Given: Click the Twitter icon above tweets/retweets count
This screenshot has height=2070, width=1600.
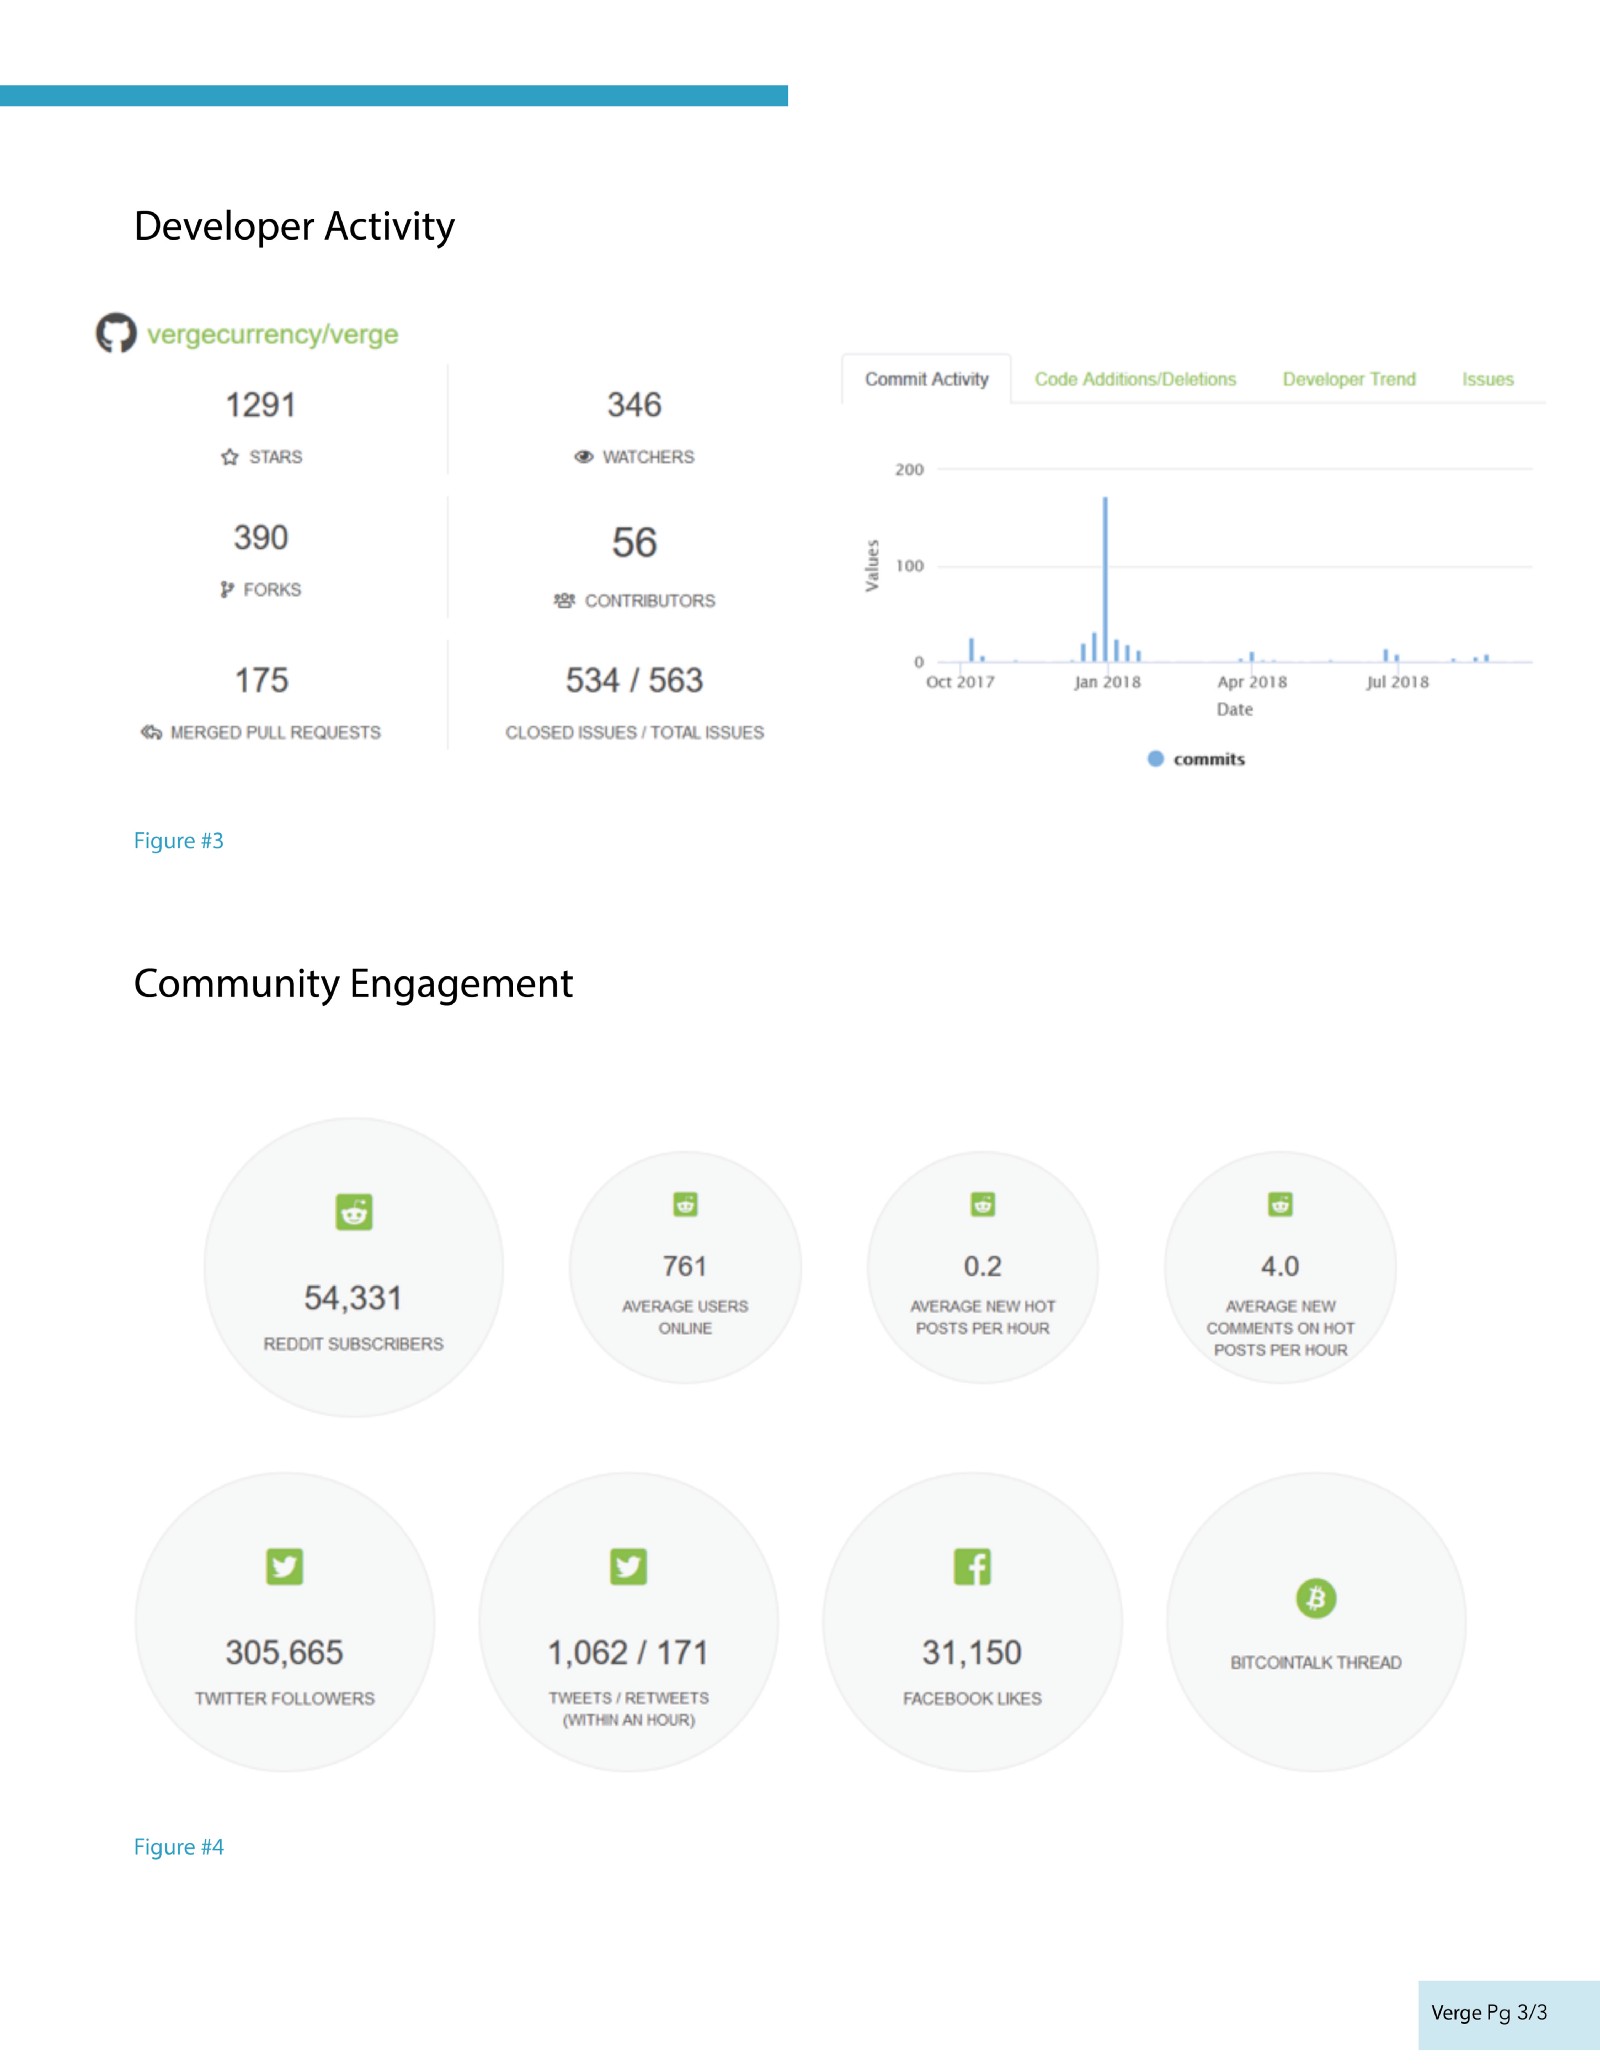Looking at the screenshot, I should [629, 1566].
